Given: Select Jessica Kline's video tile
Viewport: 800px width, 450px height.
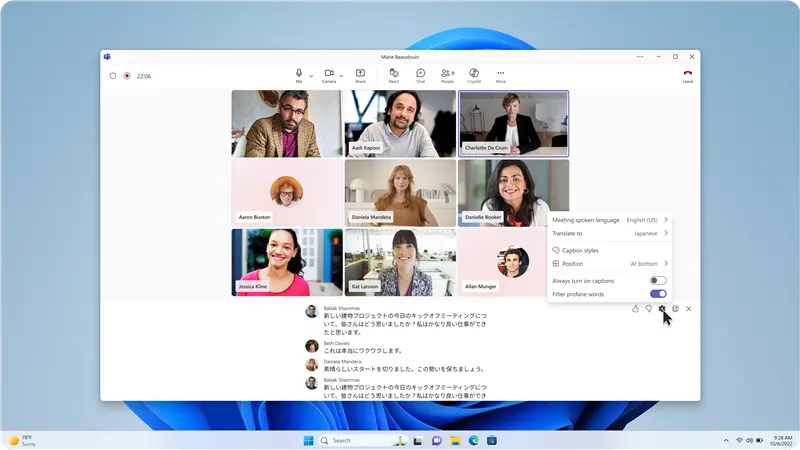Looking at the screenshot, I should pyautogui.click(x=287, y=262).
